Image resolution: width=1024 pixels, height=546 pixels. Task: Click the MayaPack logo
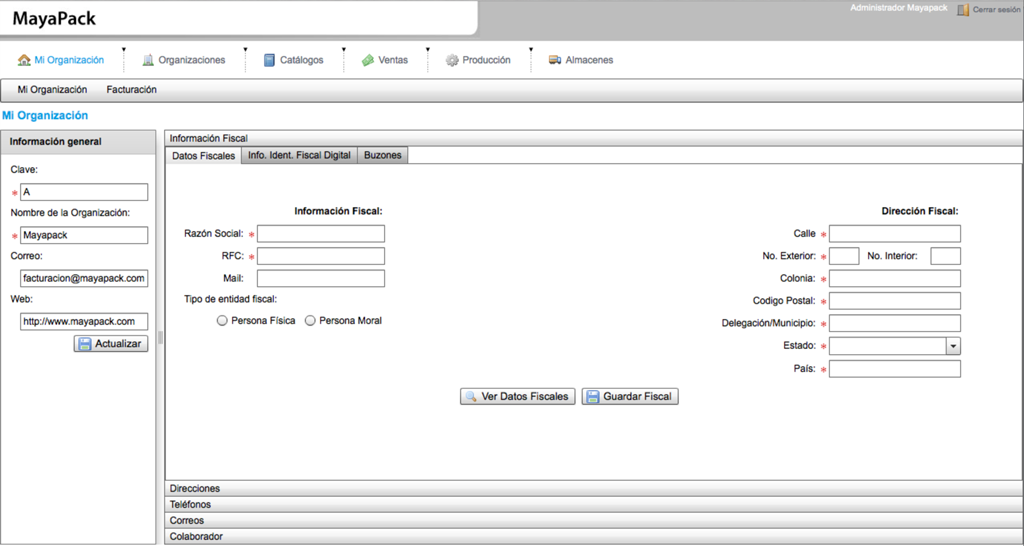coord(54,18)
